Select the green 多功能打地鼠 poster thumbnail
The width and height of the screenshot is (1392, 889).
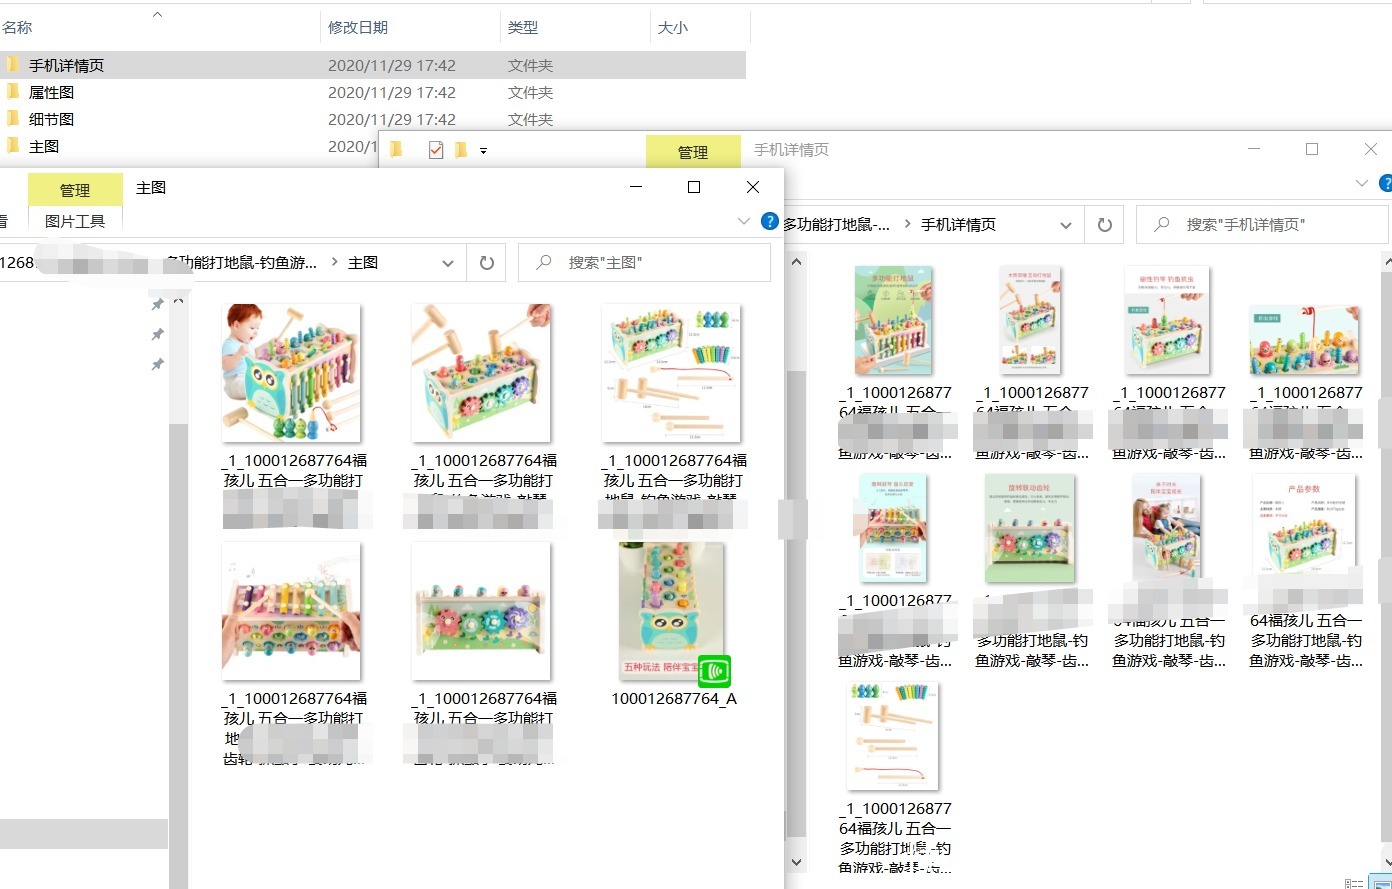[894, 321]
